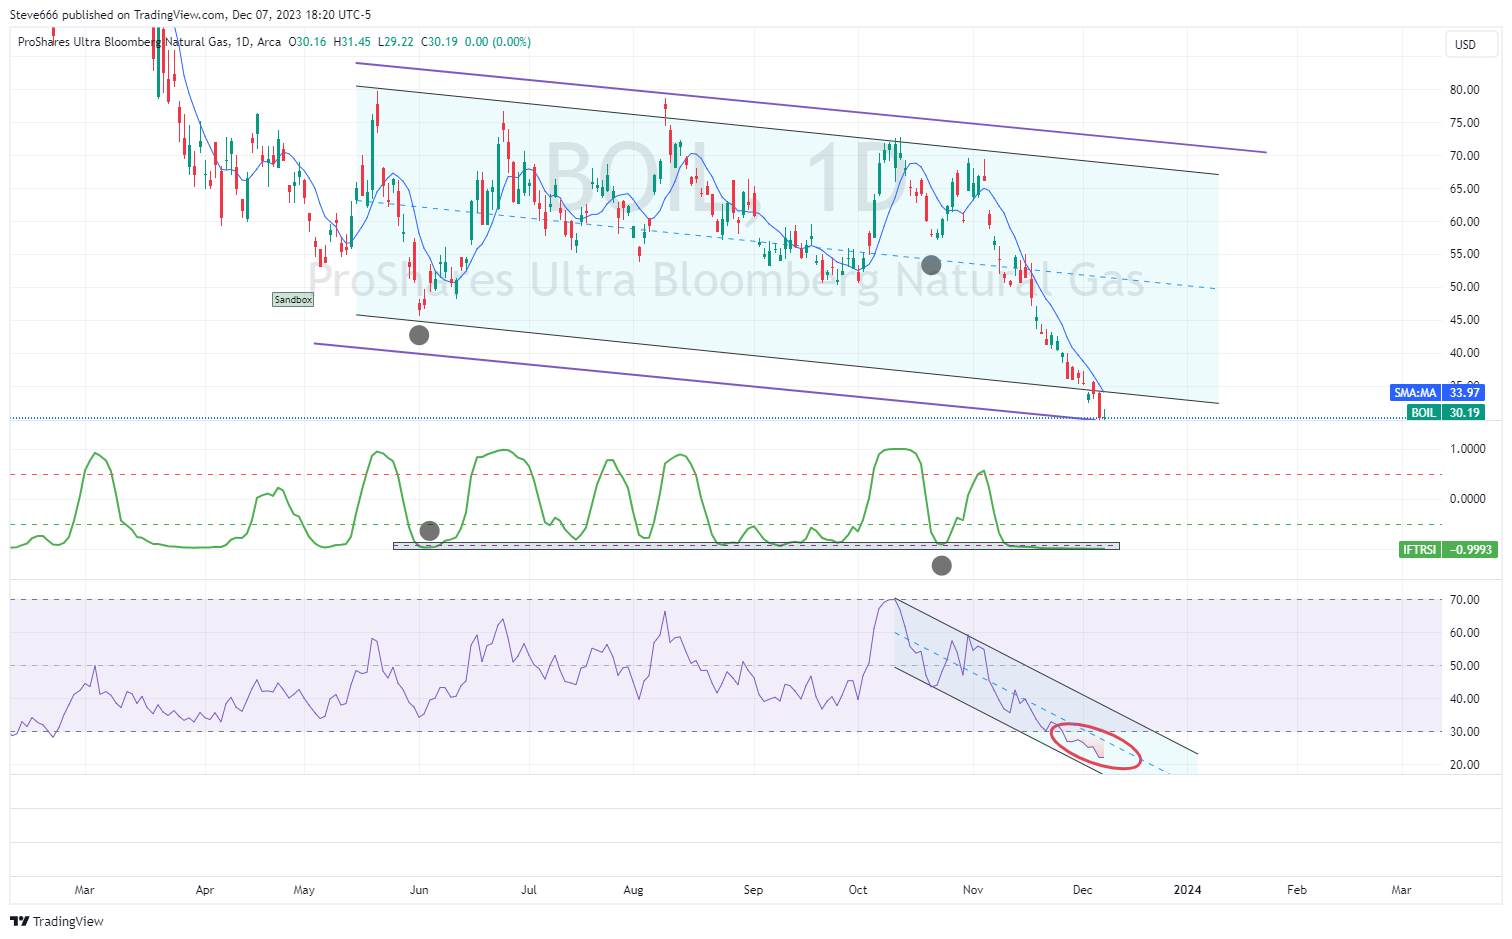Click the Oct label on time axis
The image size is (1512, 939).
[858, 890]
